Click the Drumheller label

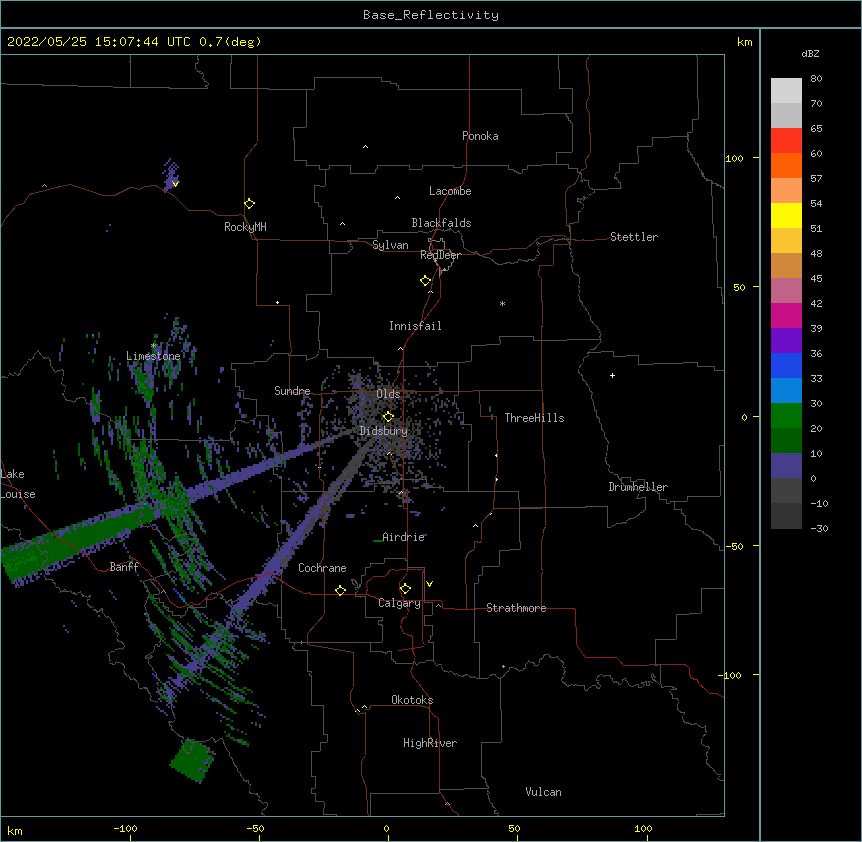(638, 487)
